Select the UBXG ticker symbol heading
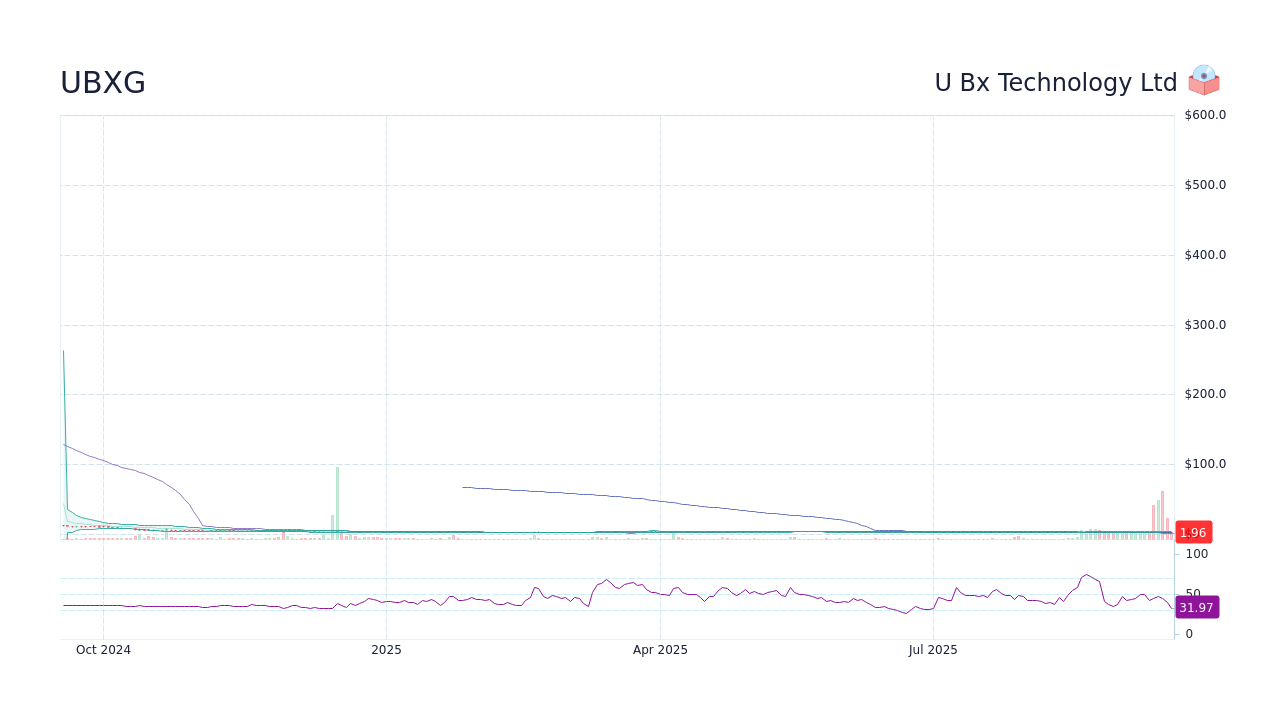This screenshot has height=720, width=1280. pyautogui.click(x=103, y=83)
